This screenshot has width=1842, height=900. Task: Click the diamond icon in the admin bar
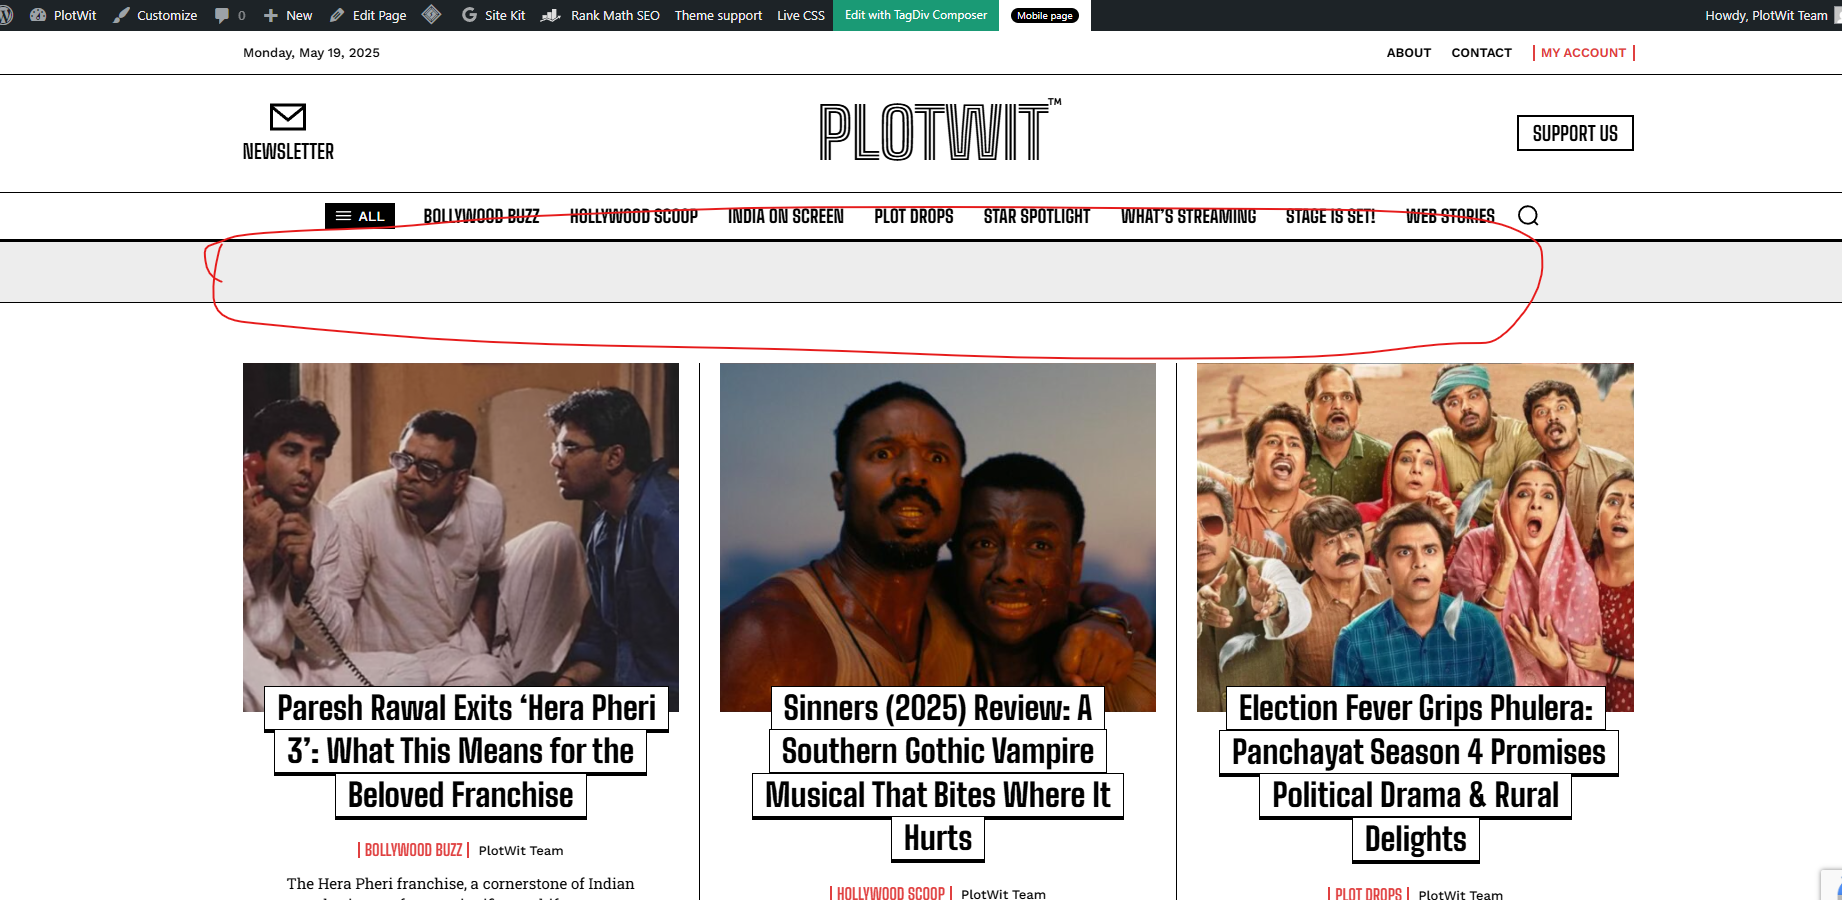[x=431, y=15]
